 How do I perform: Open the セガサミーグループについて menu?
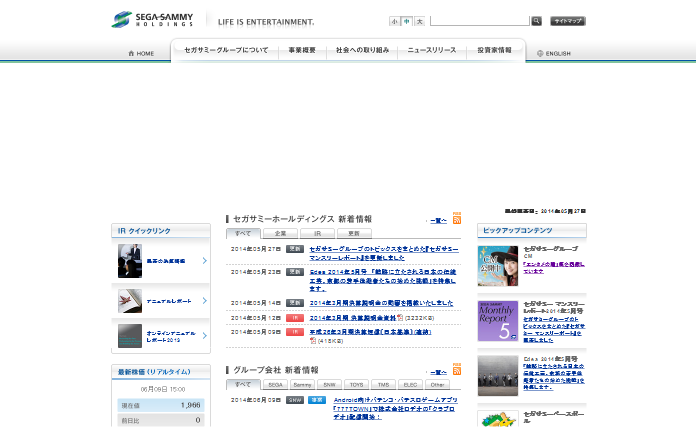(226, 50)
